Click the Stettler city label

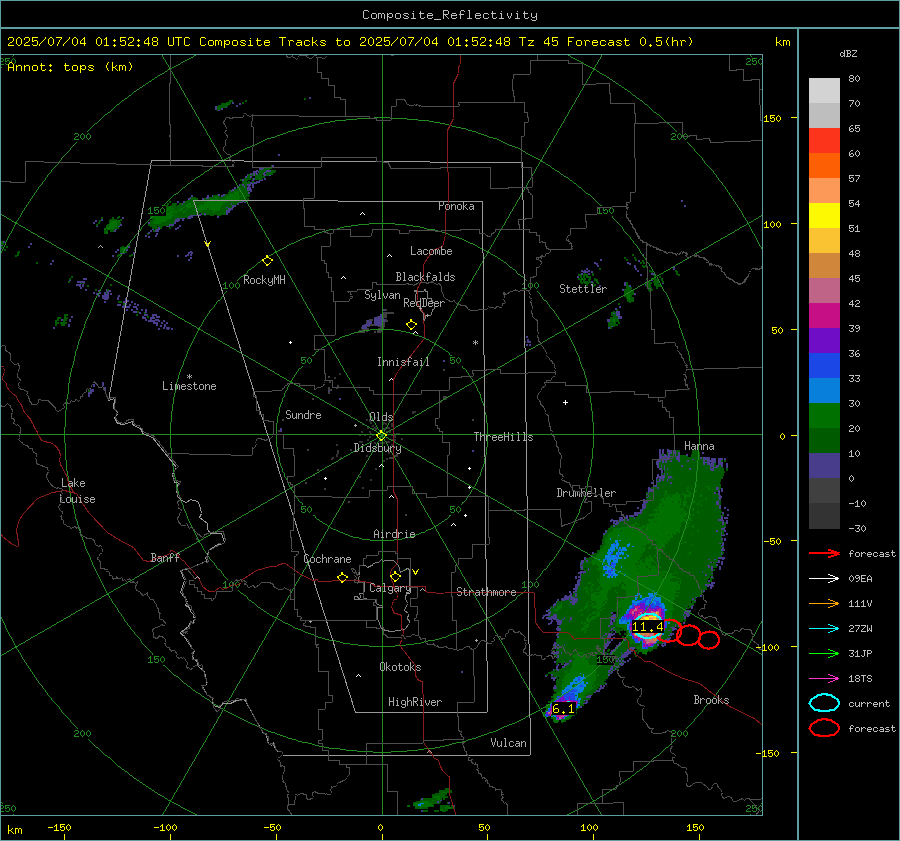click(x=583, y=289)
